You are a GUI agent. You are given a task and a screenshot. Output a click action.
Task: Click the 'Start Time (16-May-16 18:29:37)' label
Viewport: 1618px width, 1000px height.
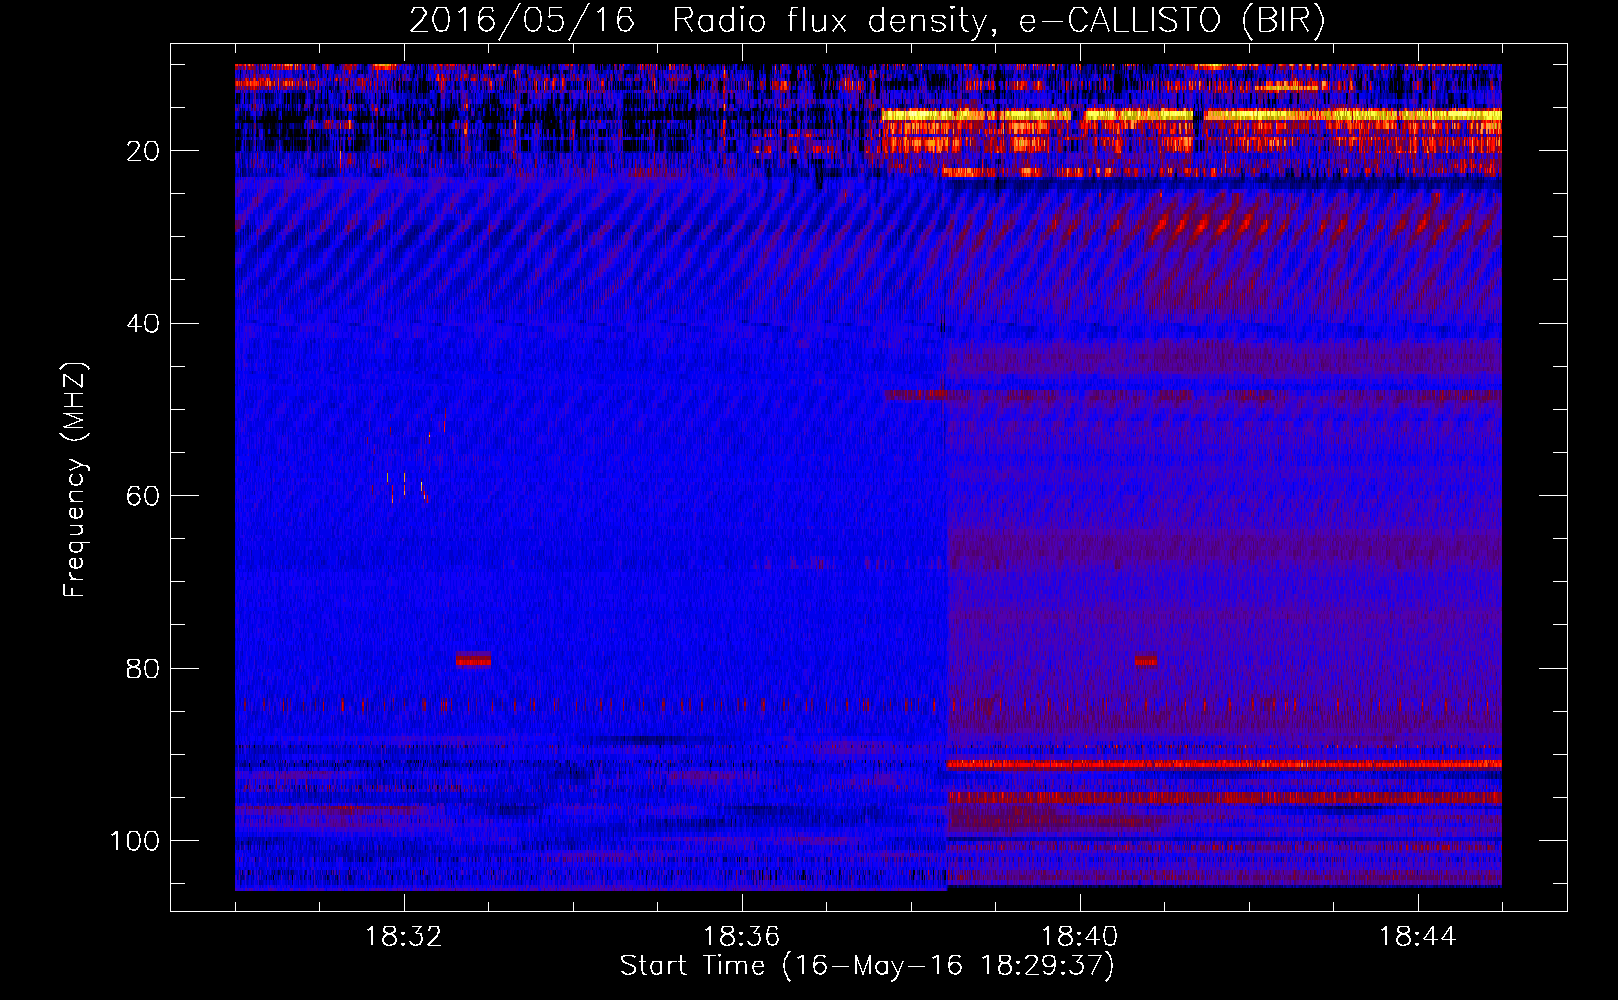pyautogui.click(x=867, y=965)
